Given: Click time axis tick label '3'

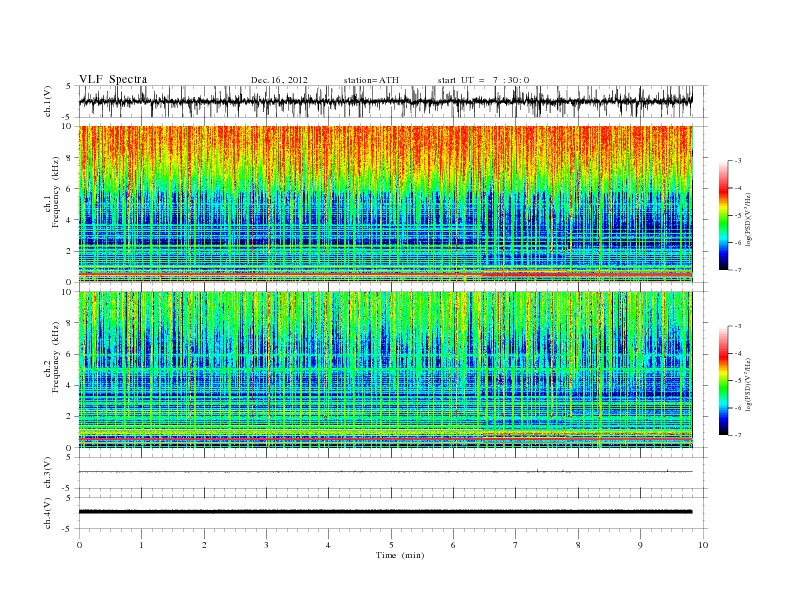Looking at the screenshot, I should [266, 545].
